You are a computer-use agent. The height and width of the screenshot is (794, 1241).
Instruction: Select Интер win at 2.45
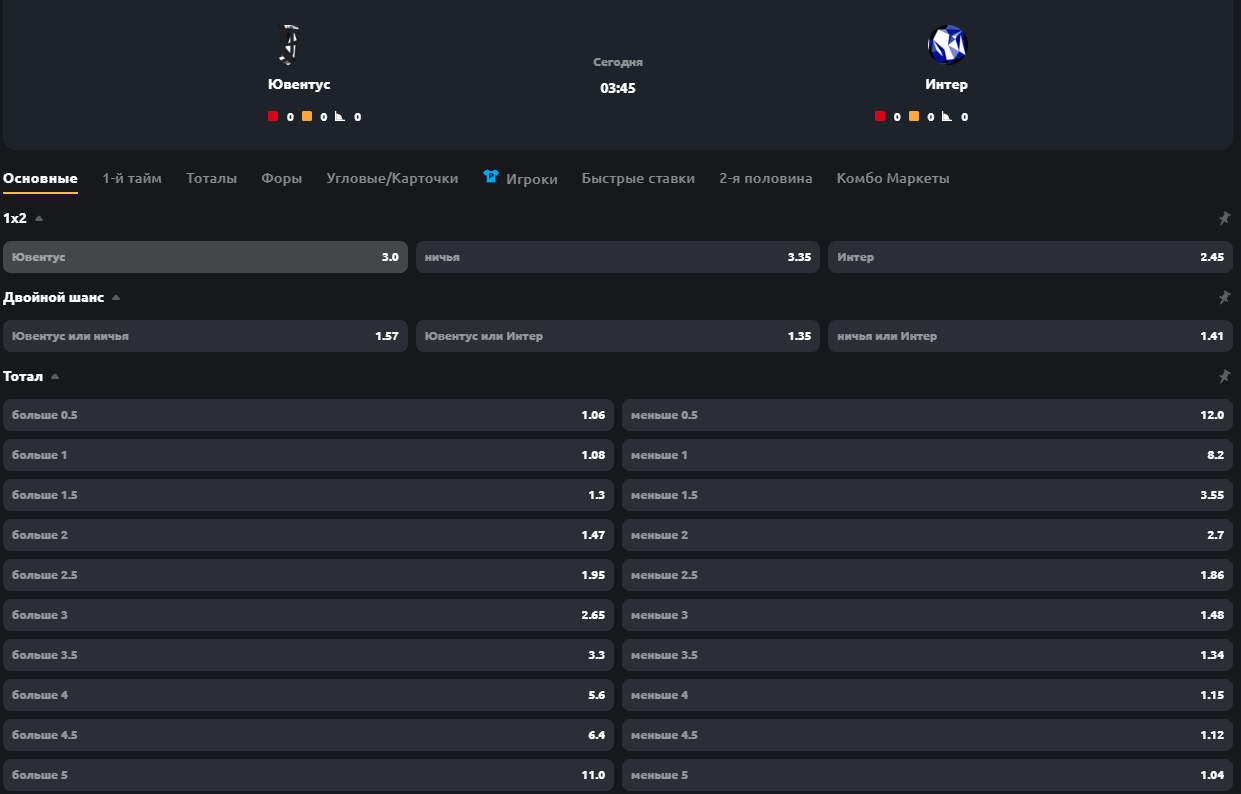1030,257
